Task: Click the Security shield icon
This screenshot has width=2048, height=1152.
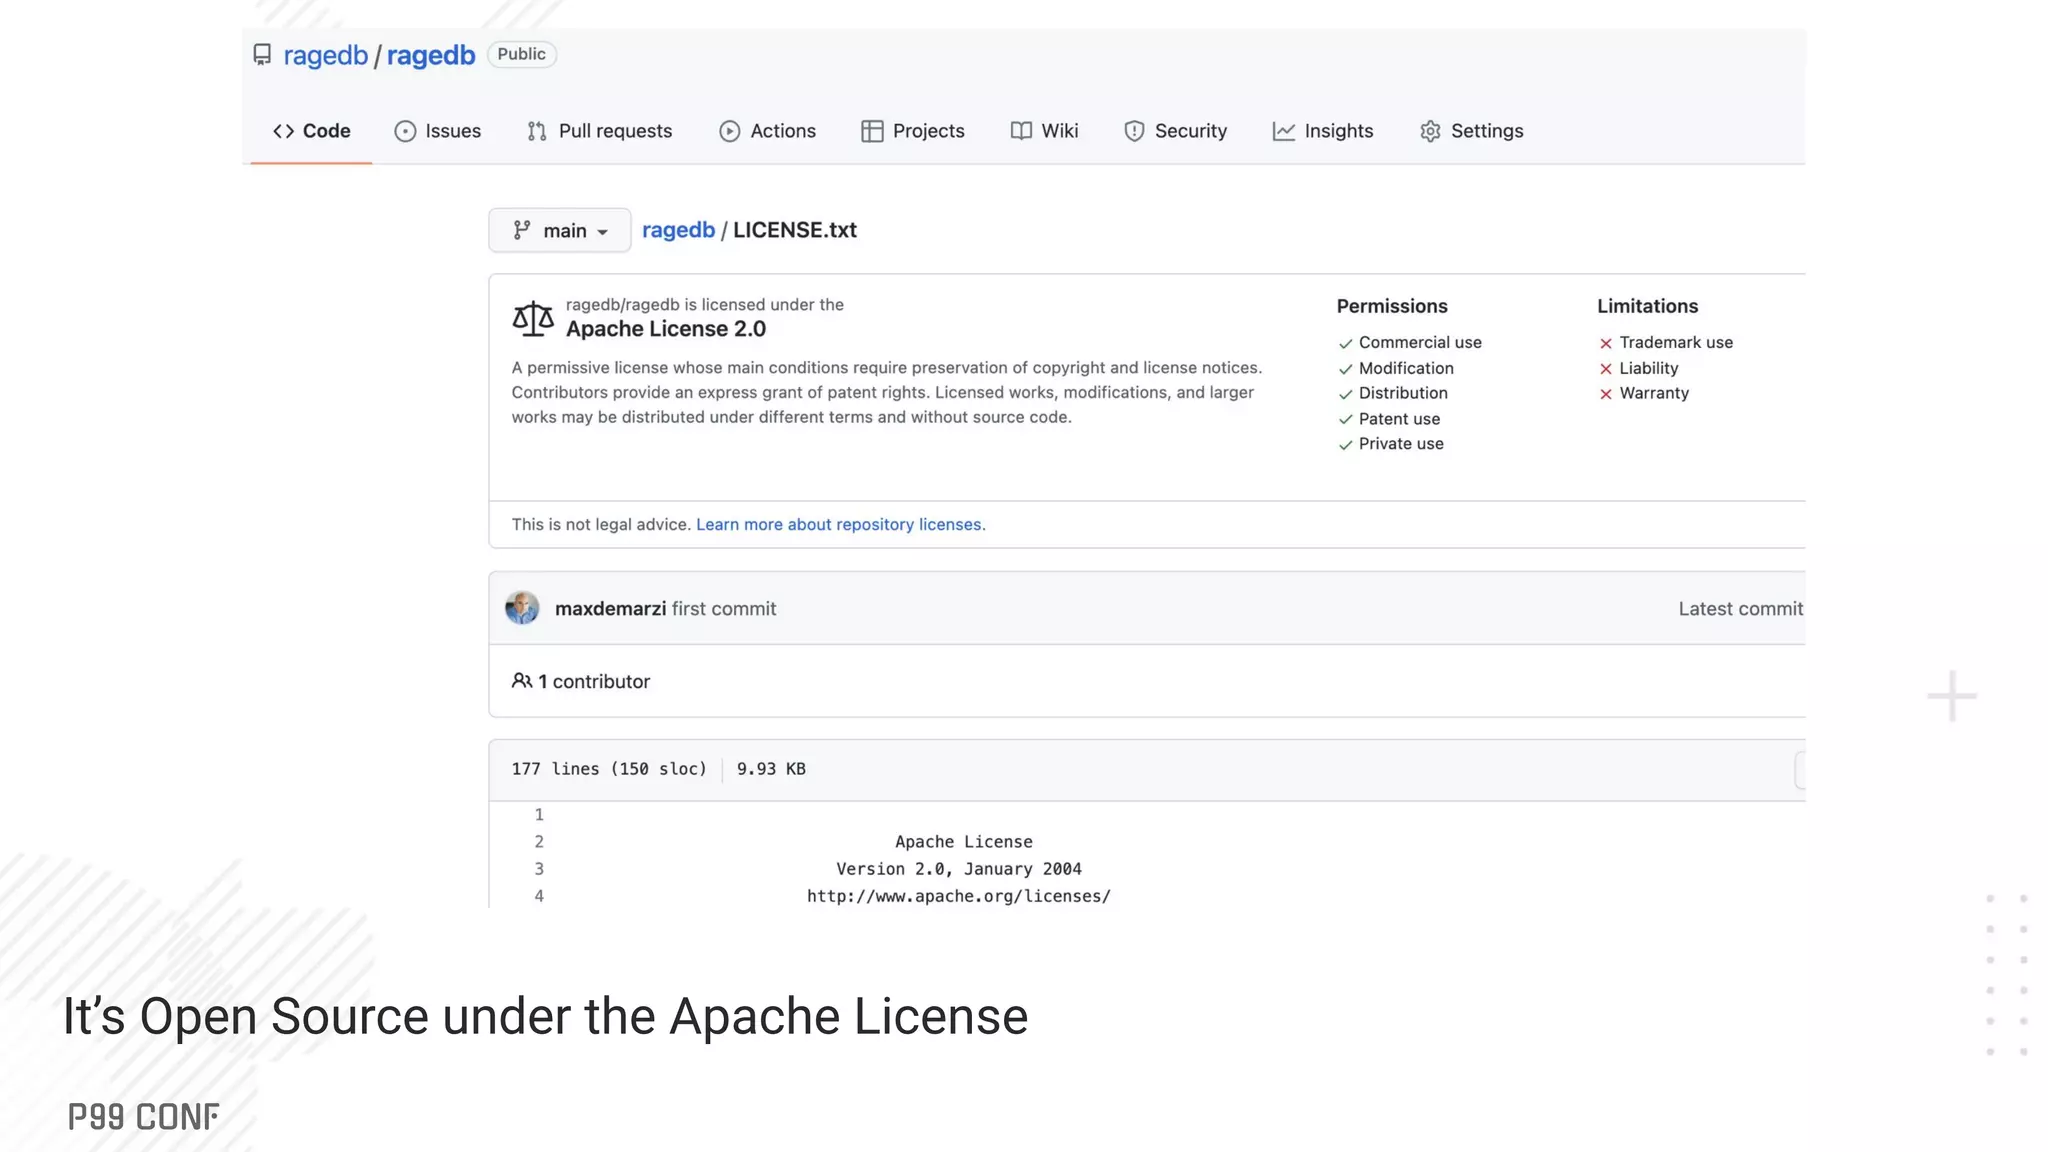Action: tap(1134, 131)
